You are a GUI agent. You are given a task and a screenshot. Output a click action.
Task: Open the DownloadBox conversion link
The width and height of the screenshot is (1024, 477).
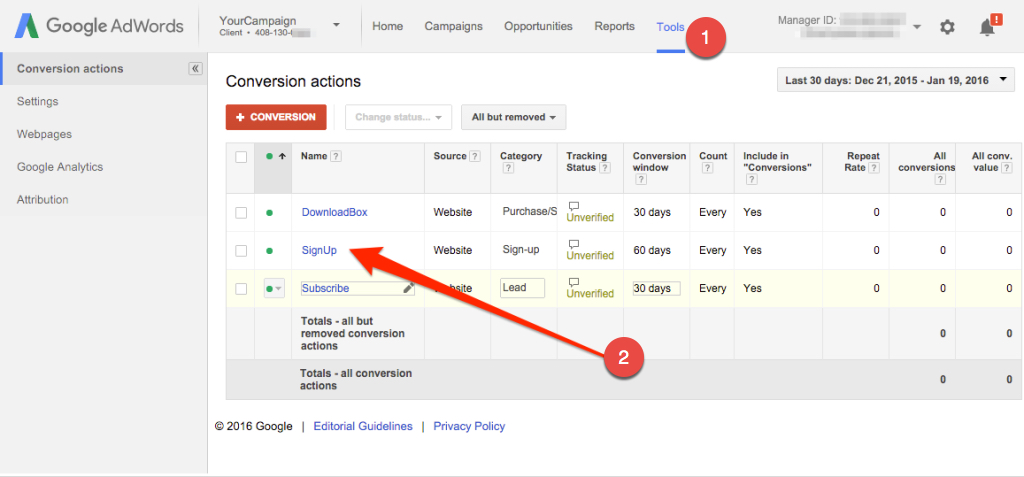click(334, 212)
